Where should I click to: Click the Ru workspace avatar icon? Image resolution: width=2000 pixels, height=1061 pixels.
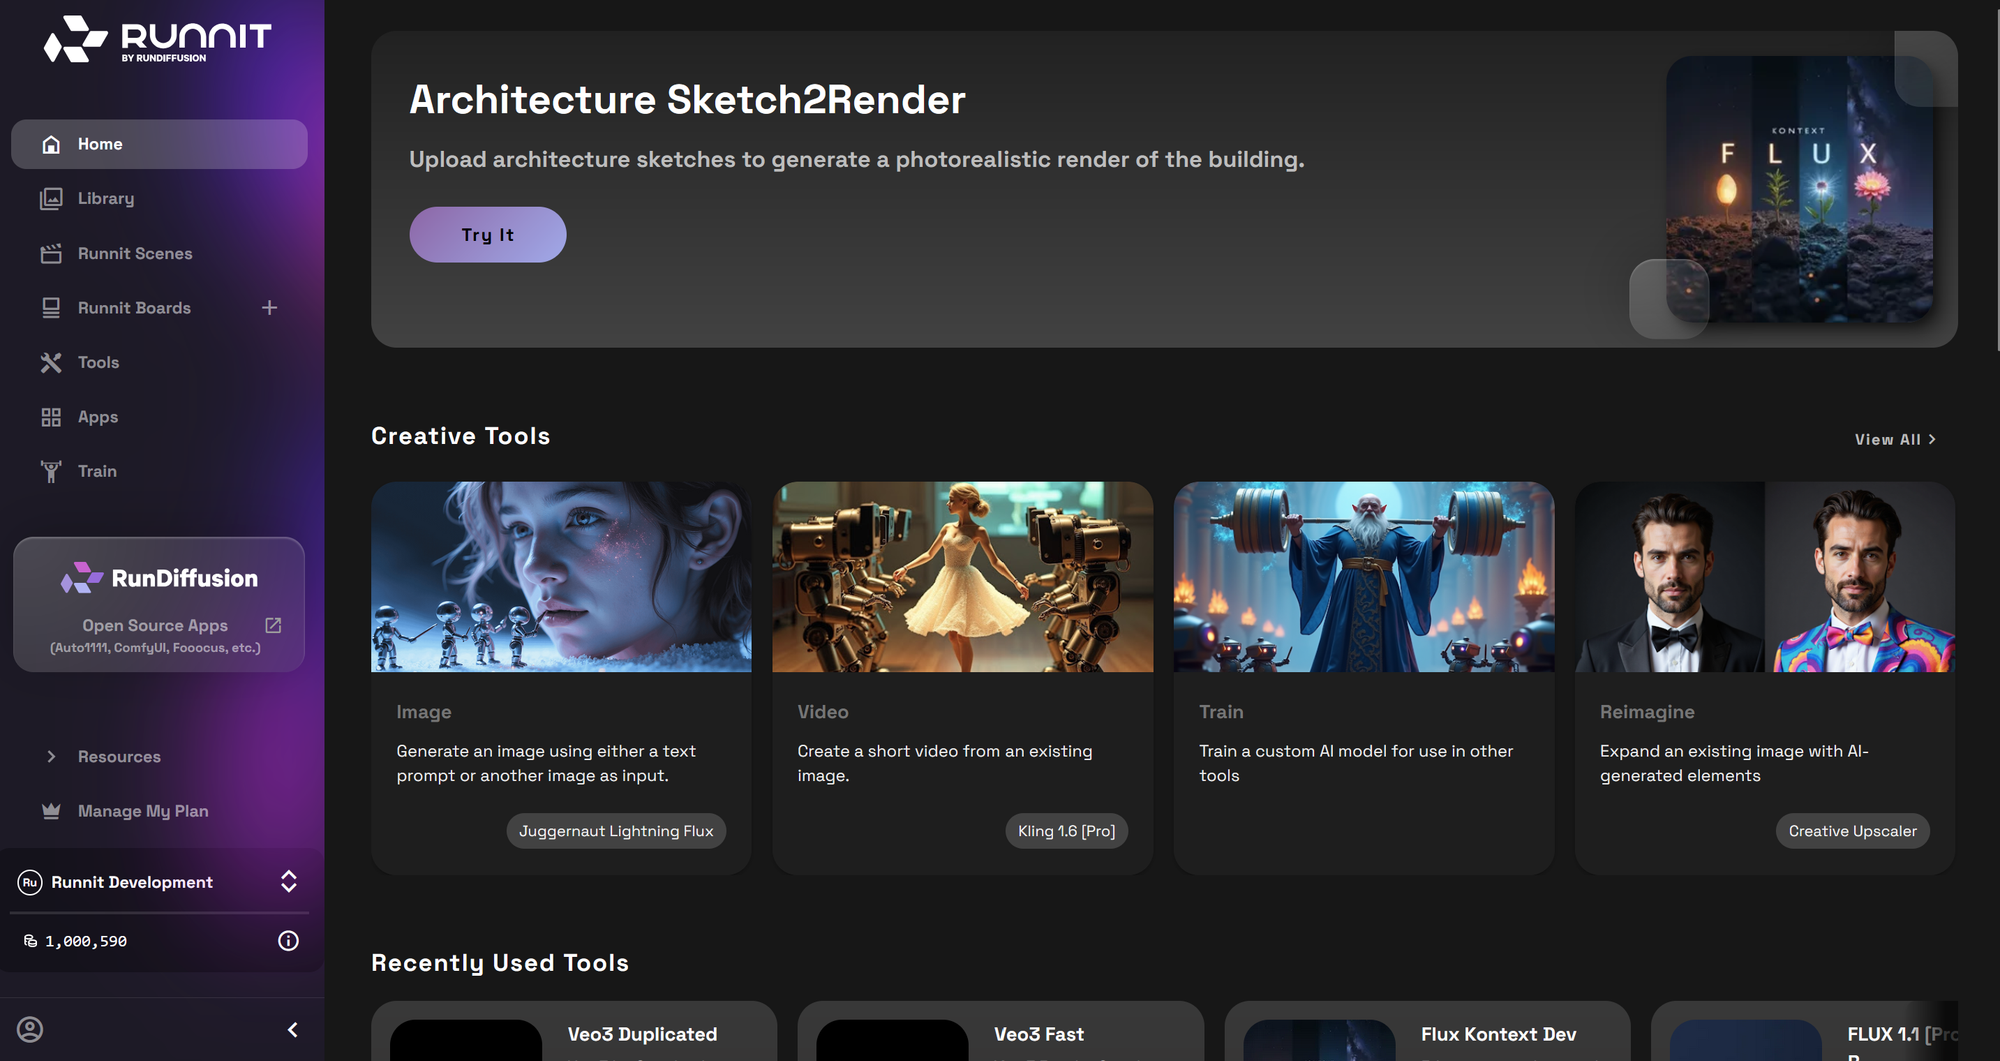tap(30, 882)
